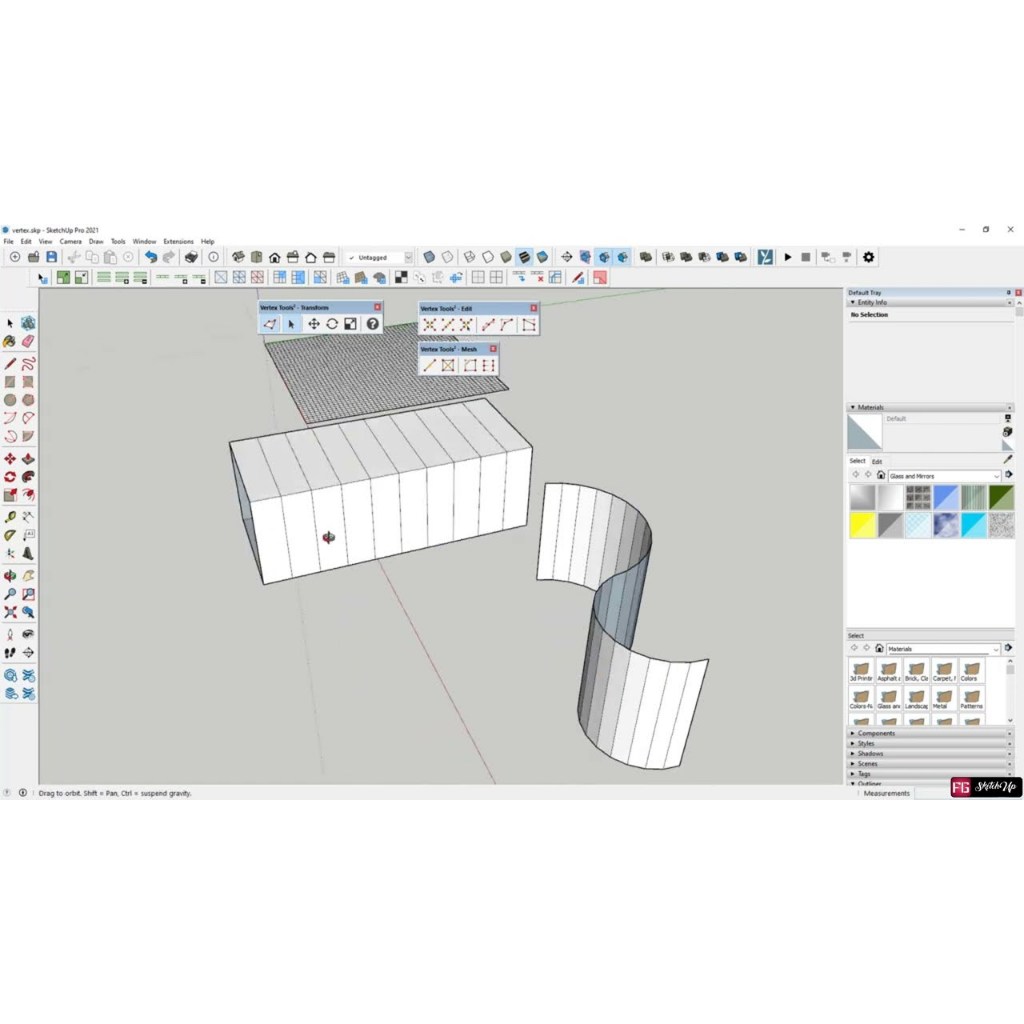The width and height of the screenshot is (1024, 1024).
Task: Select the Eraser tool in left toolbar
Action: (x=28, y=341)
